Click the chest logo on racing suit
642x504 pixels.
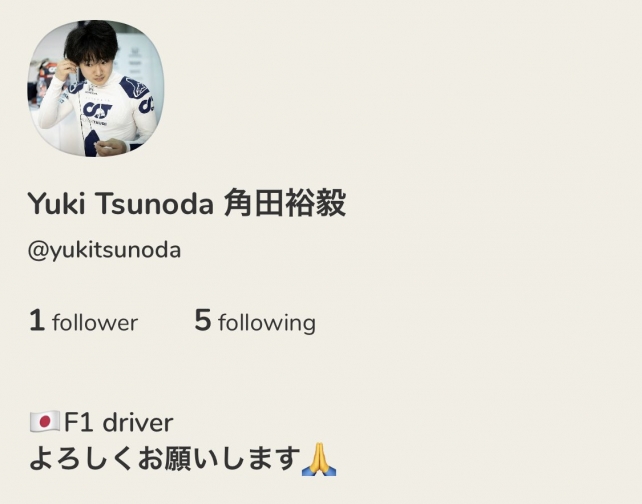coord(97,111)
